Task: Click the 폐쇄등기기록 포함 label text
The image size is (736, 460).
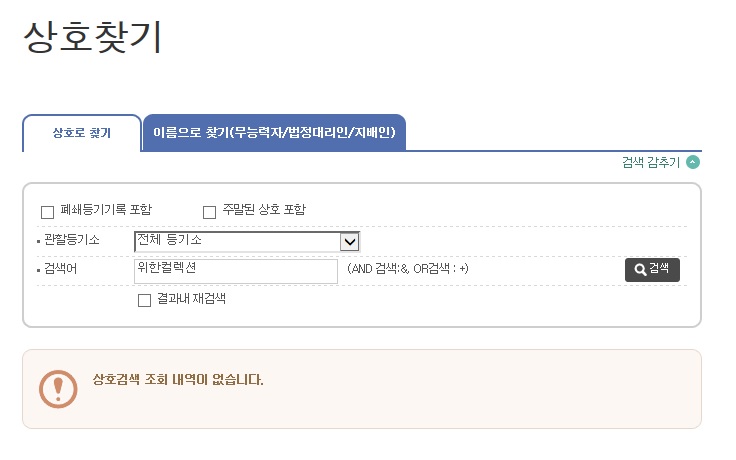Action: pos(106,210)
